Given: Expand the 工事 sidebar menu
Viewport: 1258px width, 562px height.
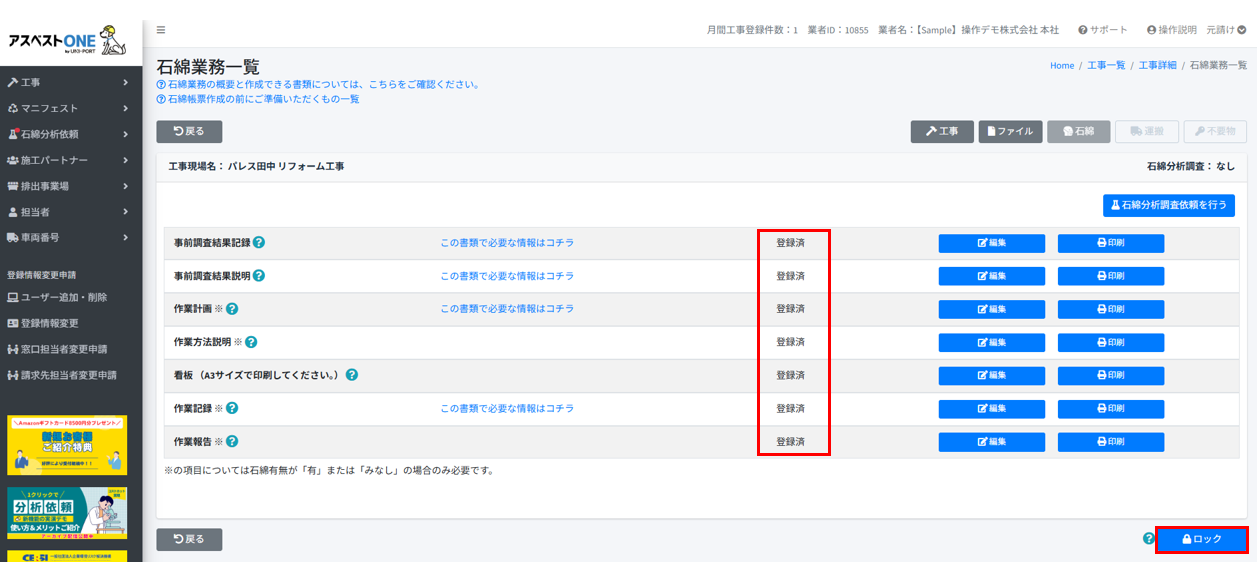Looking at the screenshot, I should [68, 82].
